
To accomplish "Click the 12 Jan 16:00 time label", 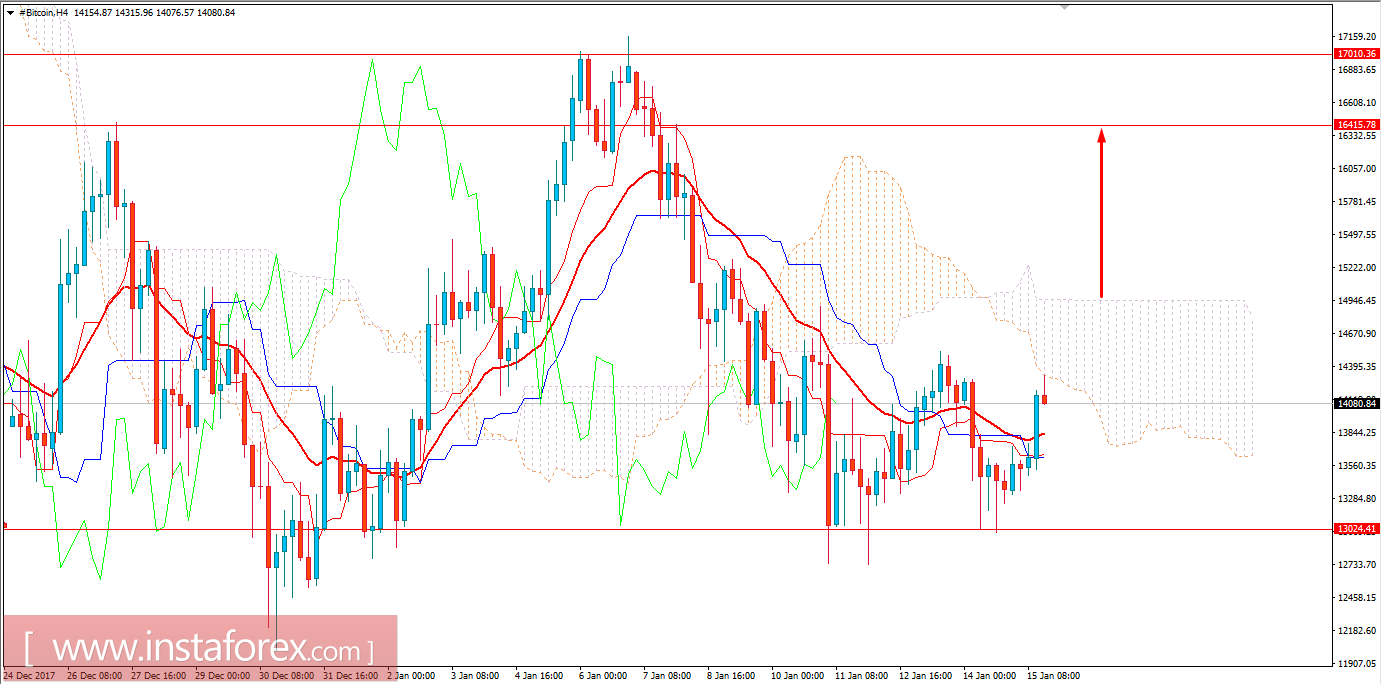I will (925, 676).
